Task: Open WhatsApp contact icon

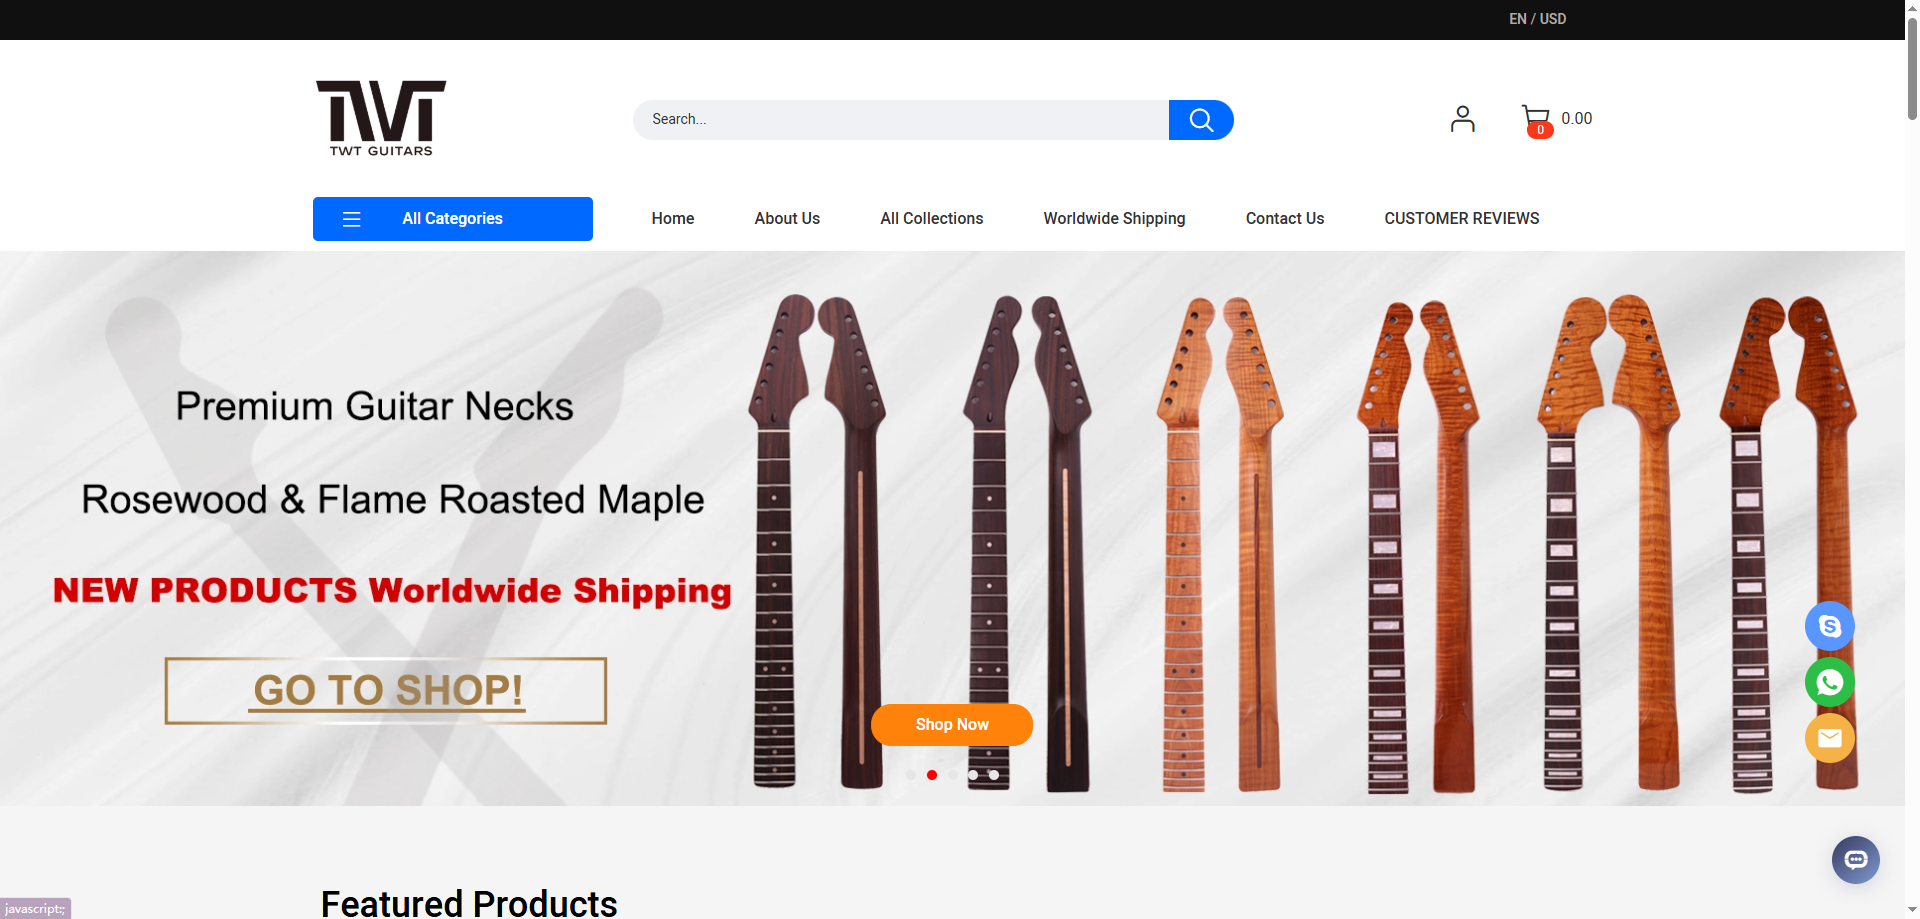Action: coord(1829,682)
